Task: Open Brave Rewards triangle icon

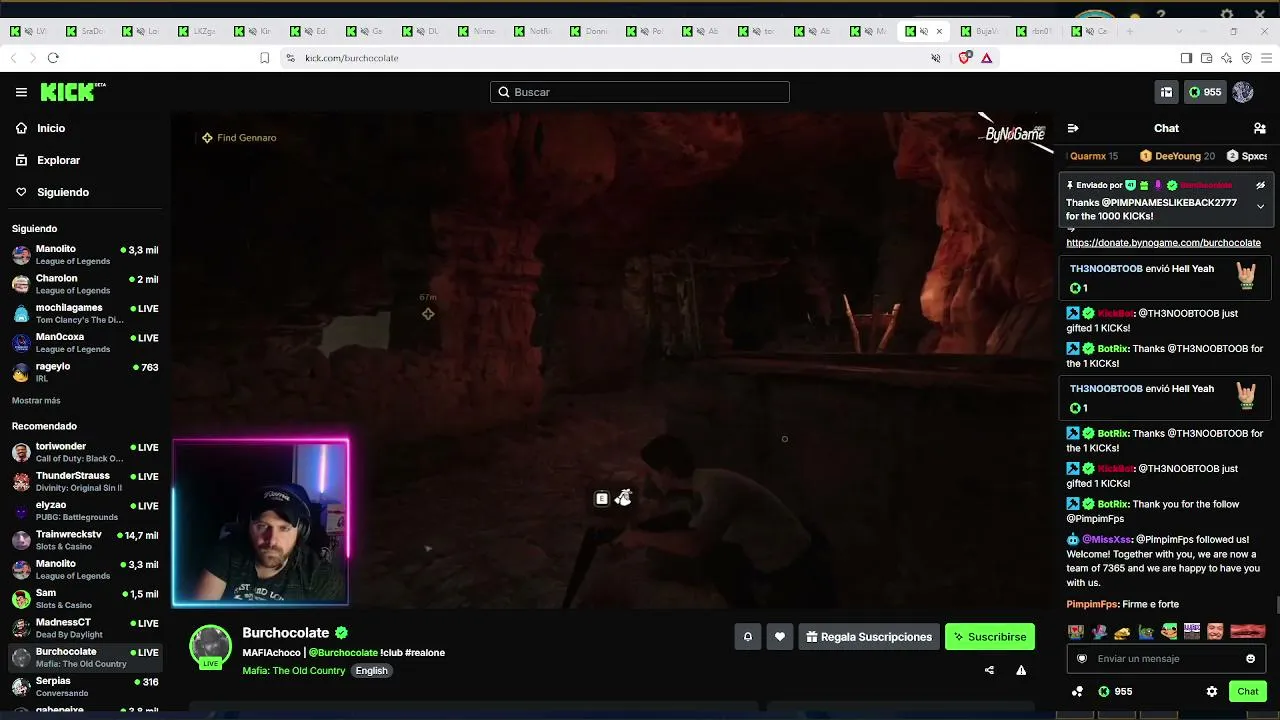Action: [986, 58]
